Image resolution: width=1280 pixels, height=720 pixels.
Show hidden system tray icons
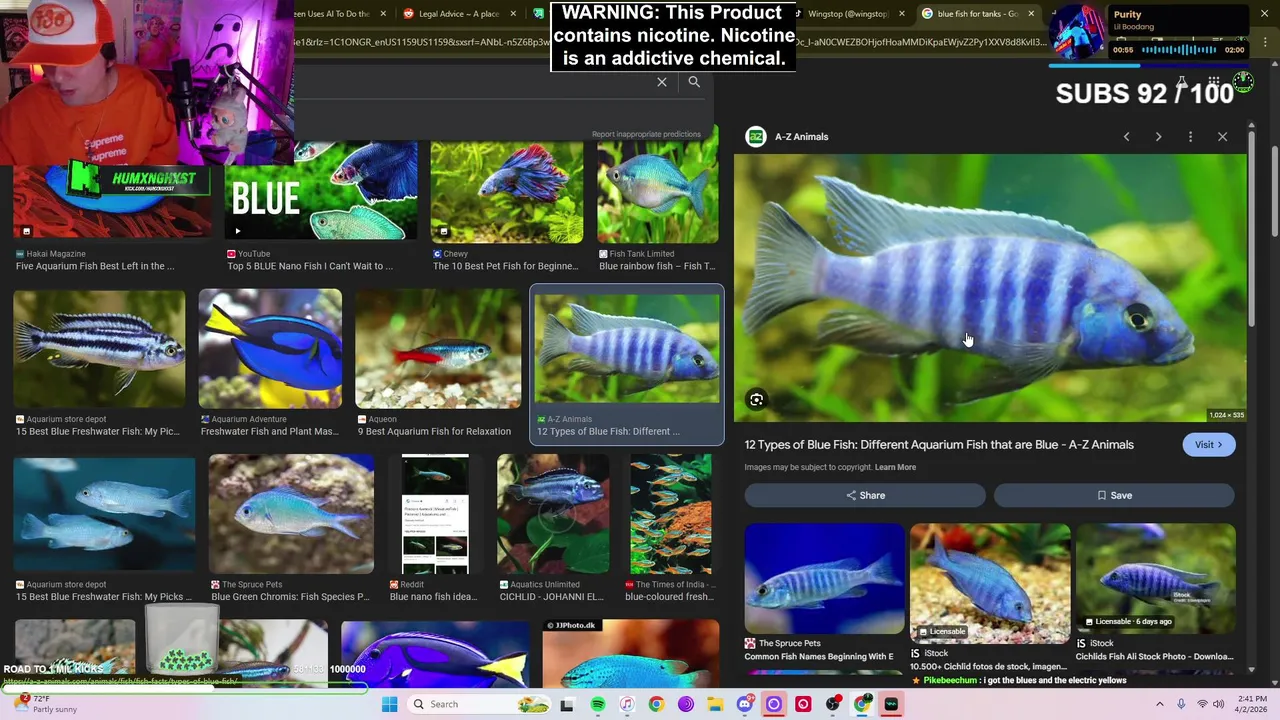click(x=1160, y=704)
